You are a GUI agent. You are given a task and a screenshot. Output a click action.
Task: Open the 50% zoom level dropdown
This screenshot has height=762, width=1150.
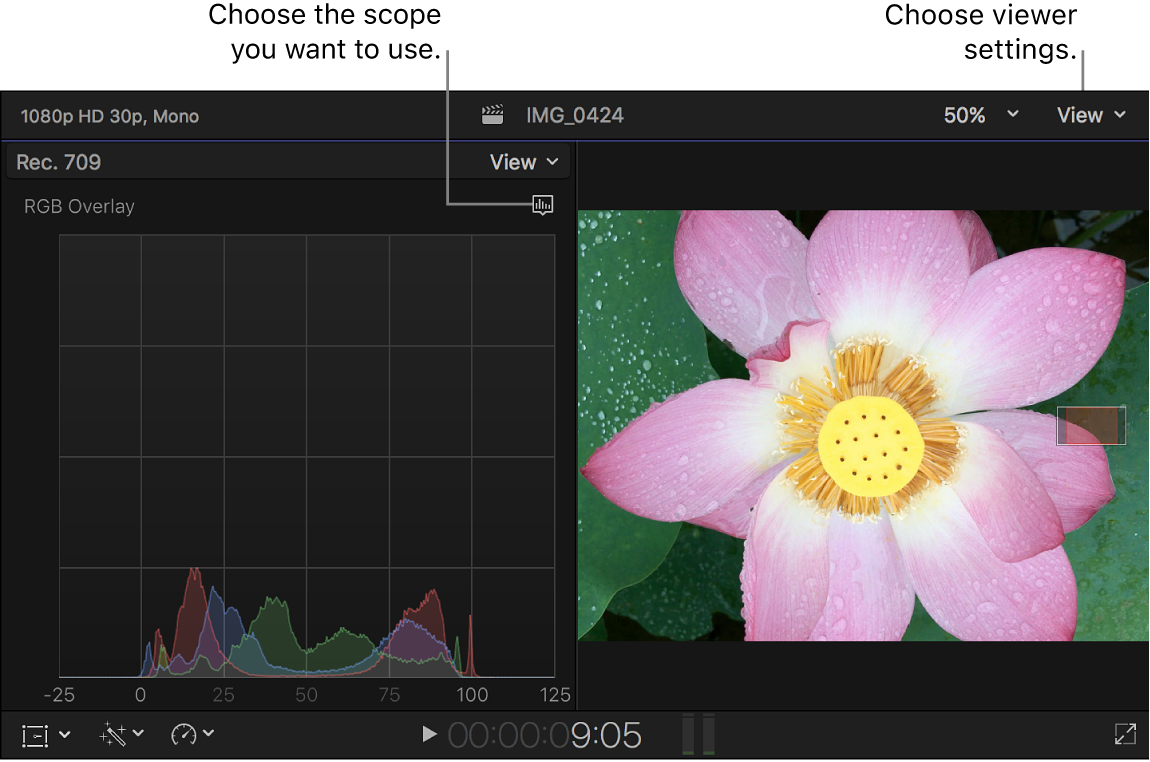click(981, 114)
